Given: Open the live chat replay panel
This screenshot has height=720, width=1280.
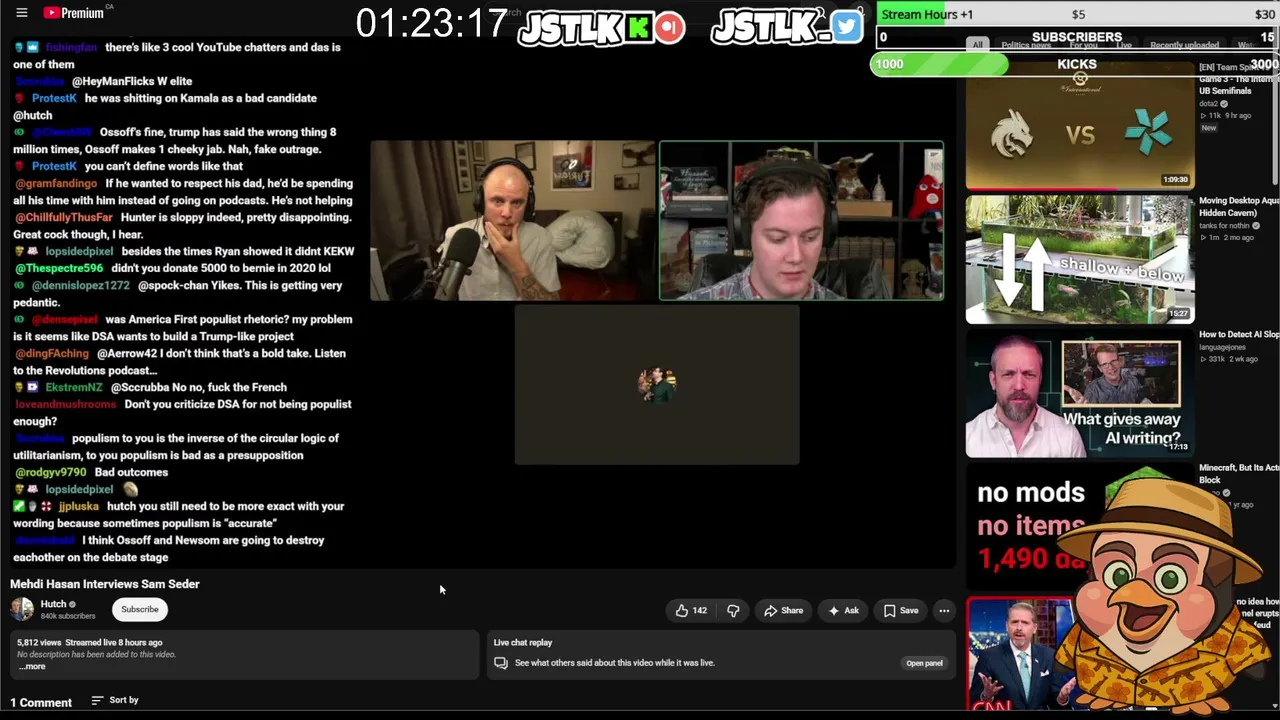Looking at the screenshot, I should click(924, 663).
